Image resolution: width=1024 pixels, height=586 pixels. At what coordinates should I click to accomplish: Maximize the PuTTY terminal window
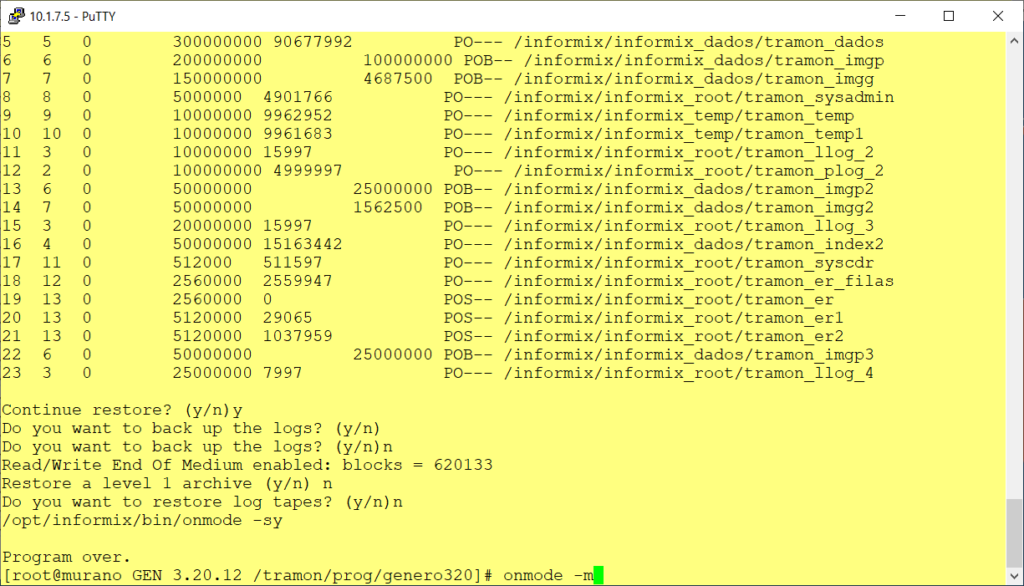tap(948, 15)
